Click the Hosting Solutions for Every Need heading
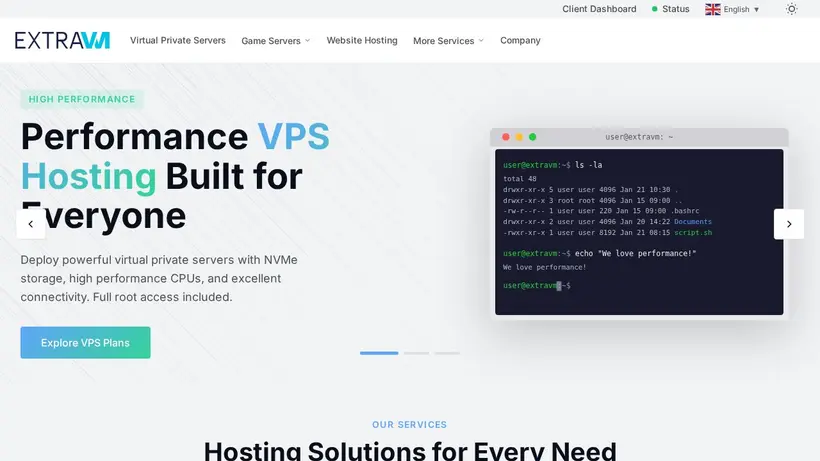820x461 pixels. pyautogui.click(x=410, y=451)
